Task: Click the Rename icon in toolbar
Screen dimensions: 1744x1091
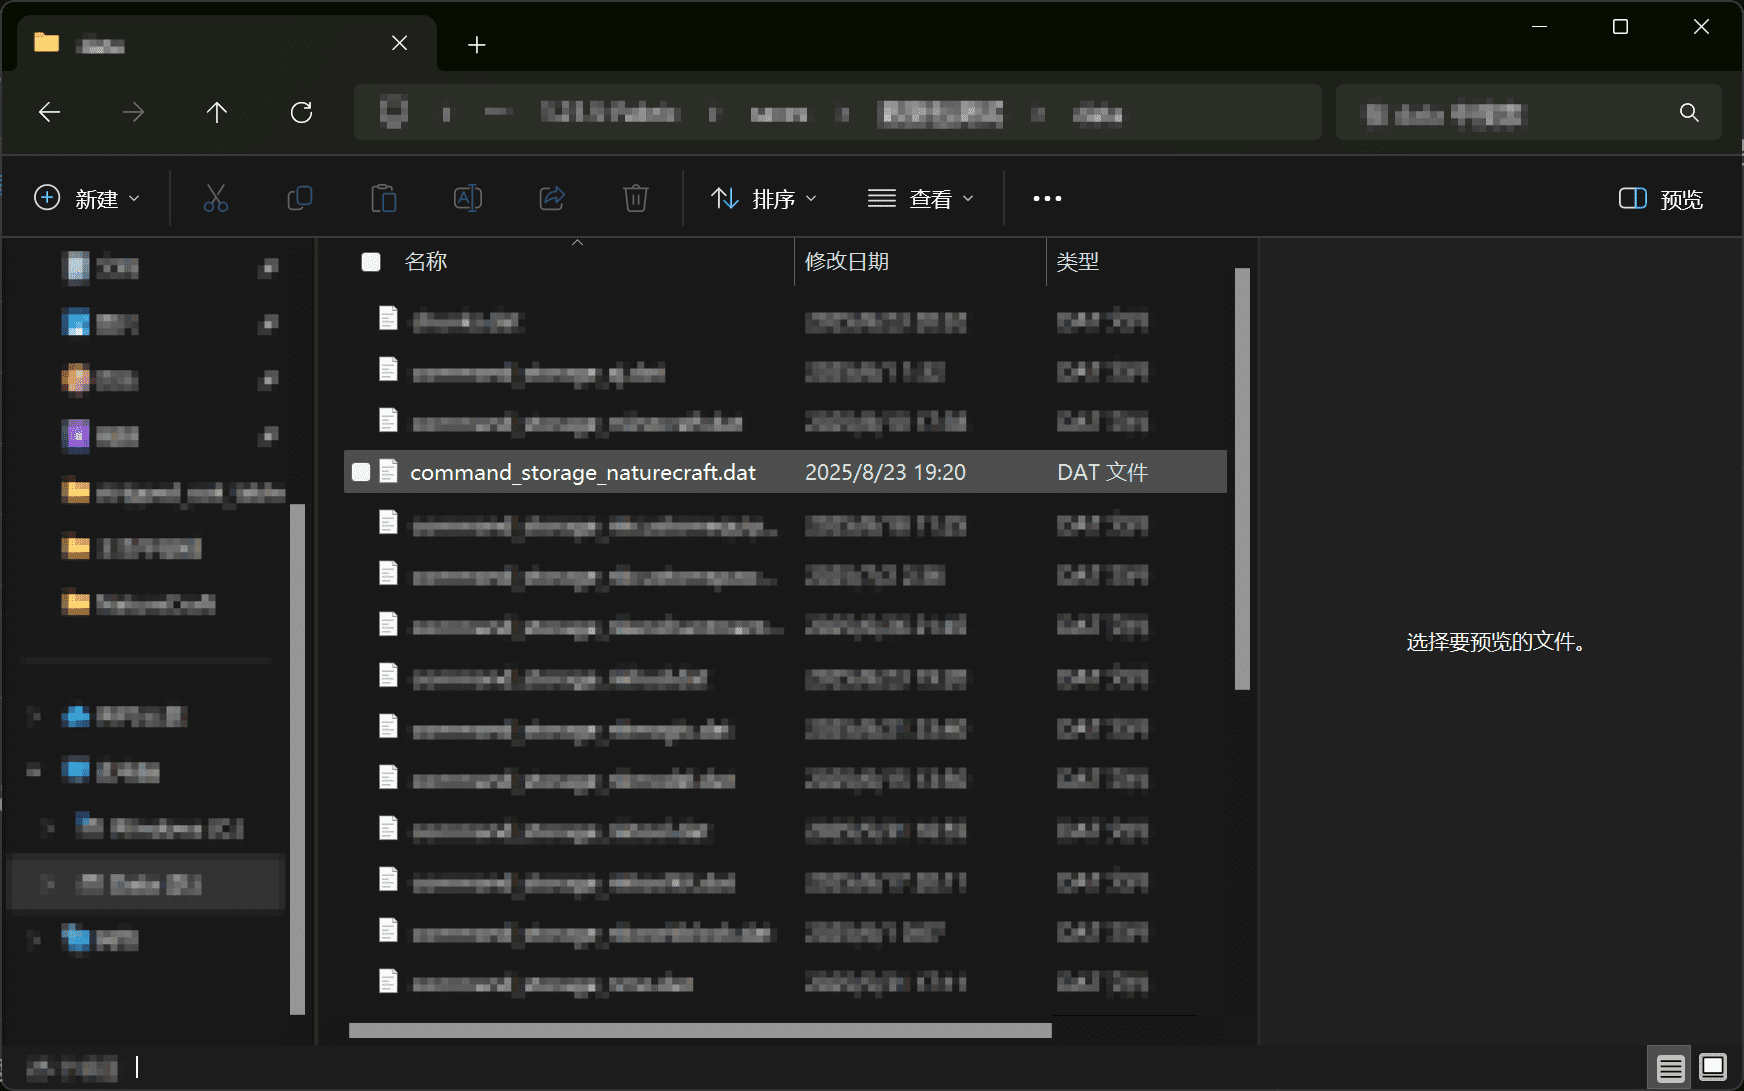Action: pos(467,199)
